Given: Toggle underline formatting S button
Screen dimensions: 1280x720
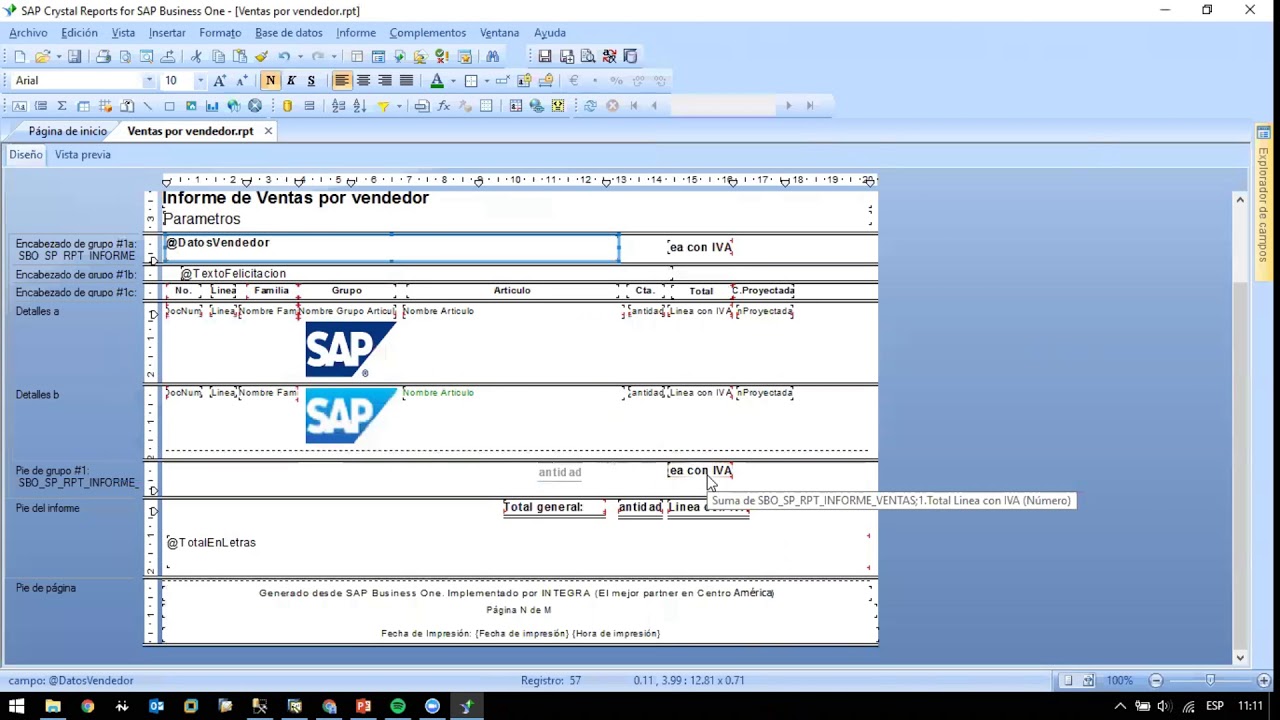Looking at the screenshot, I should [x=311, y=81].
